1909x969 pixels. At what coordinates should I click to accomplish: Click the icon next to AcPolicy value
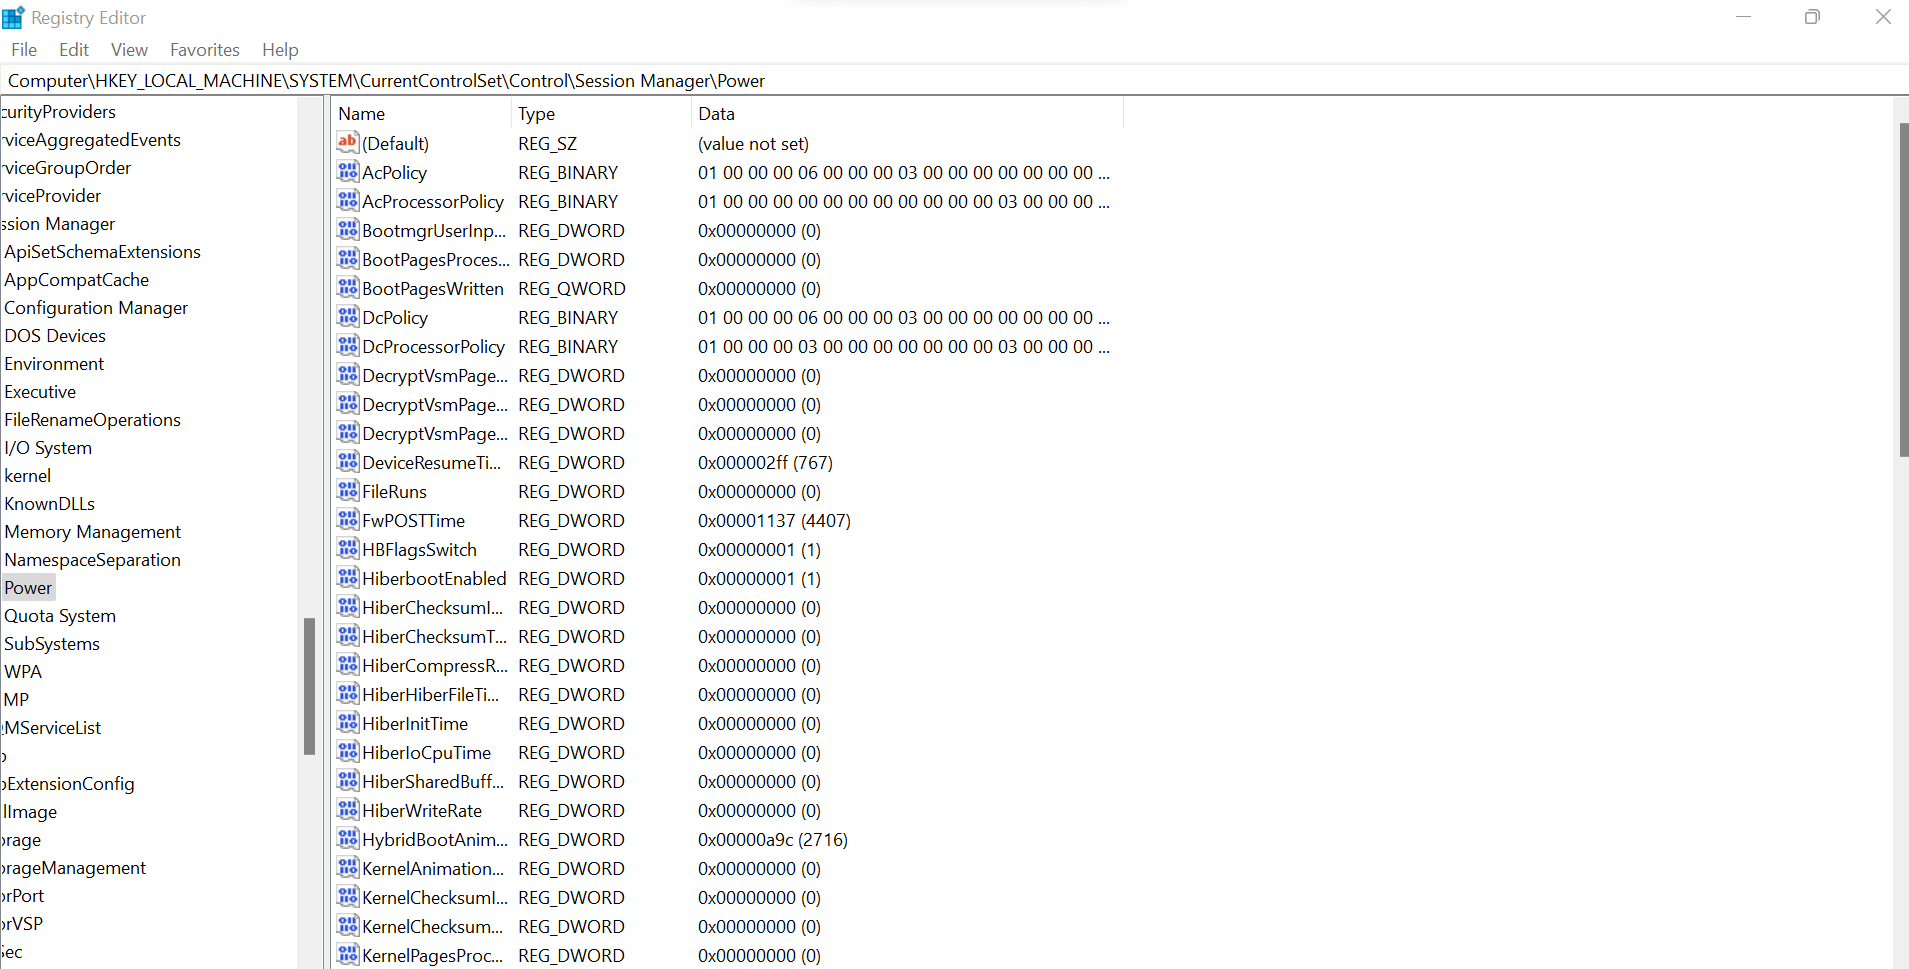pyautogui.click(x=347, y=172)
